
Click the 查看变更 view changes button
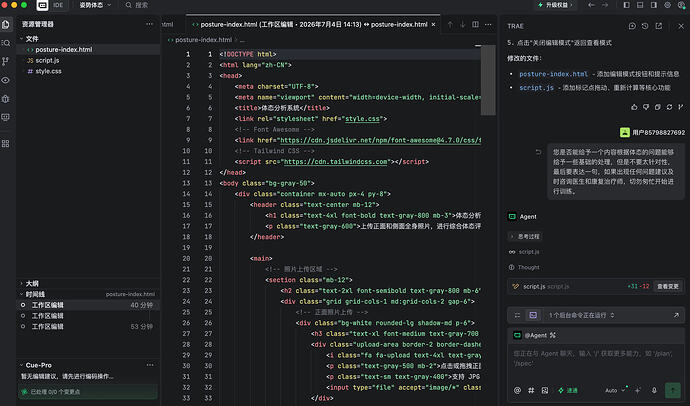[668, 286]
